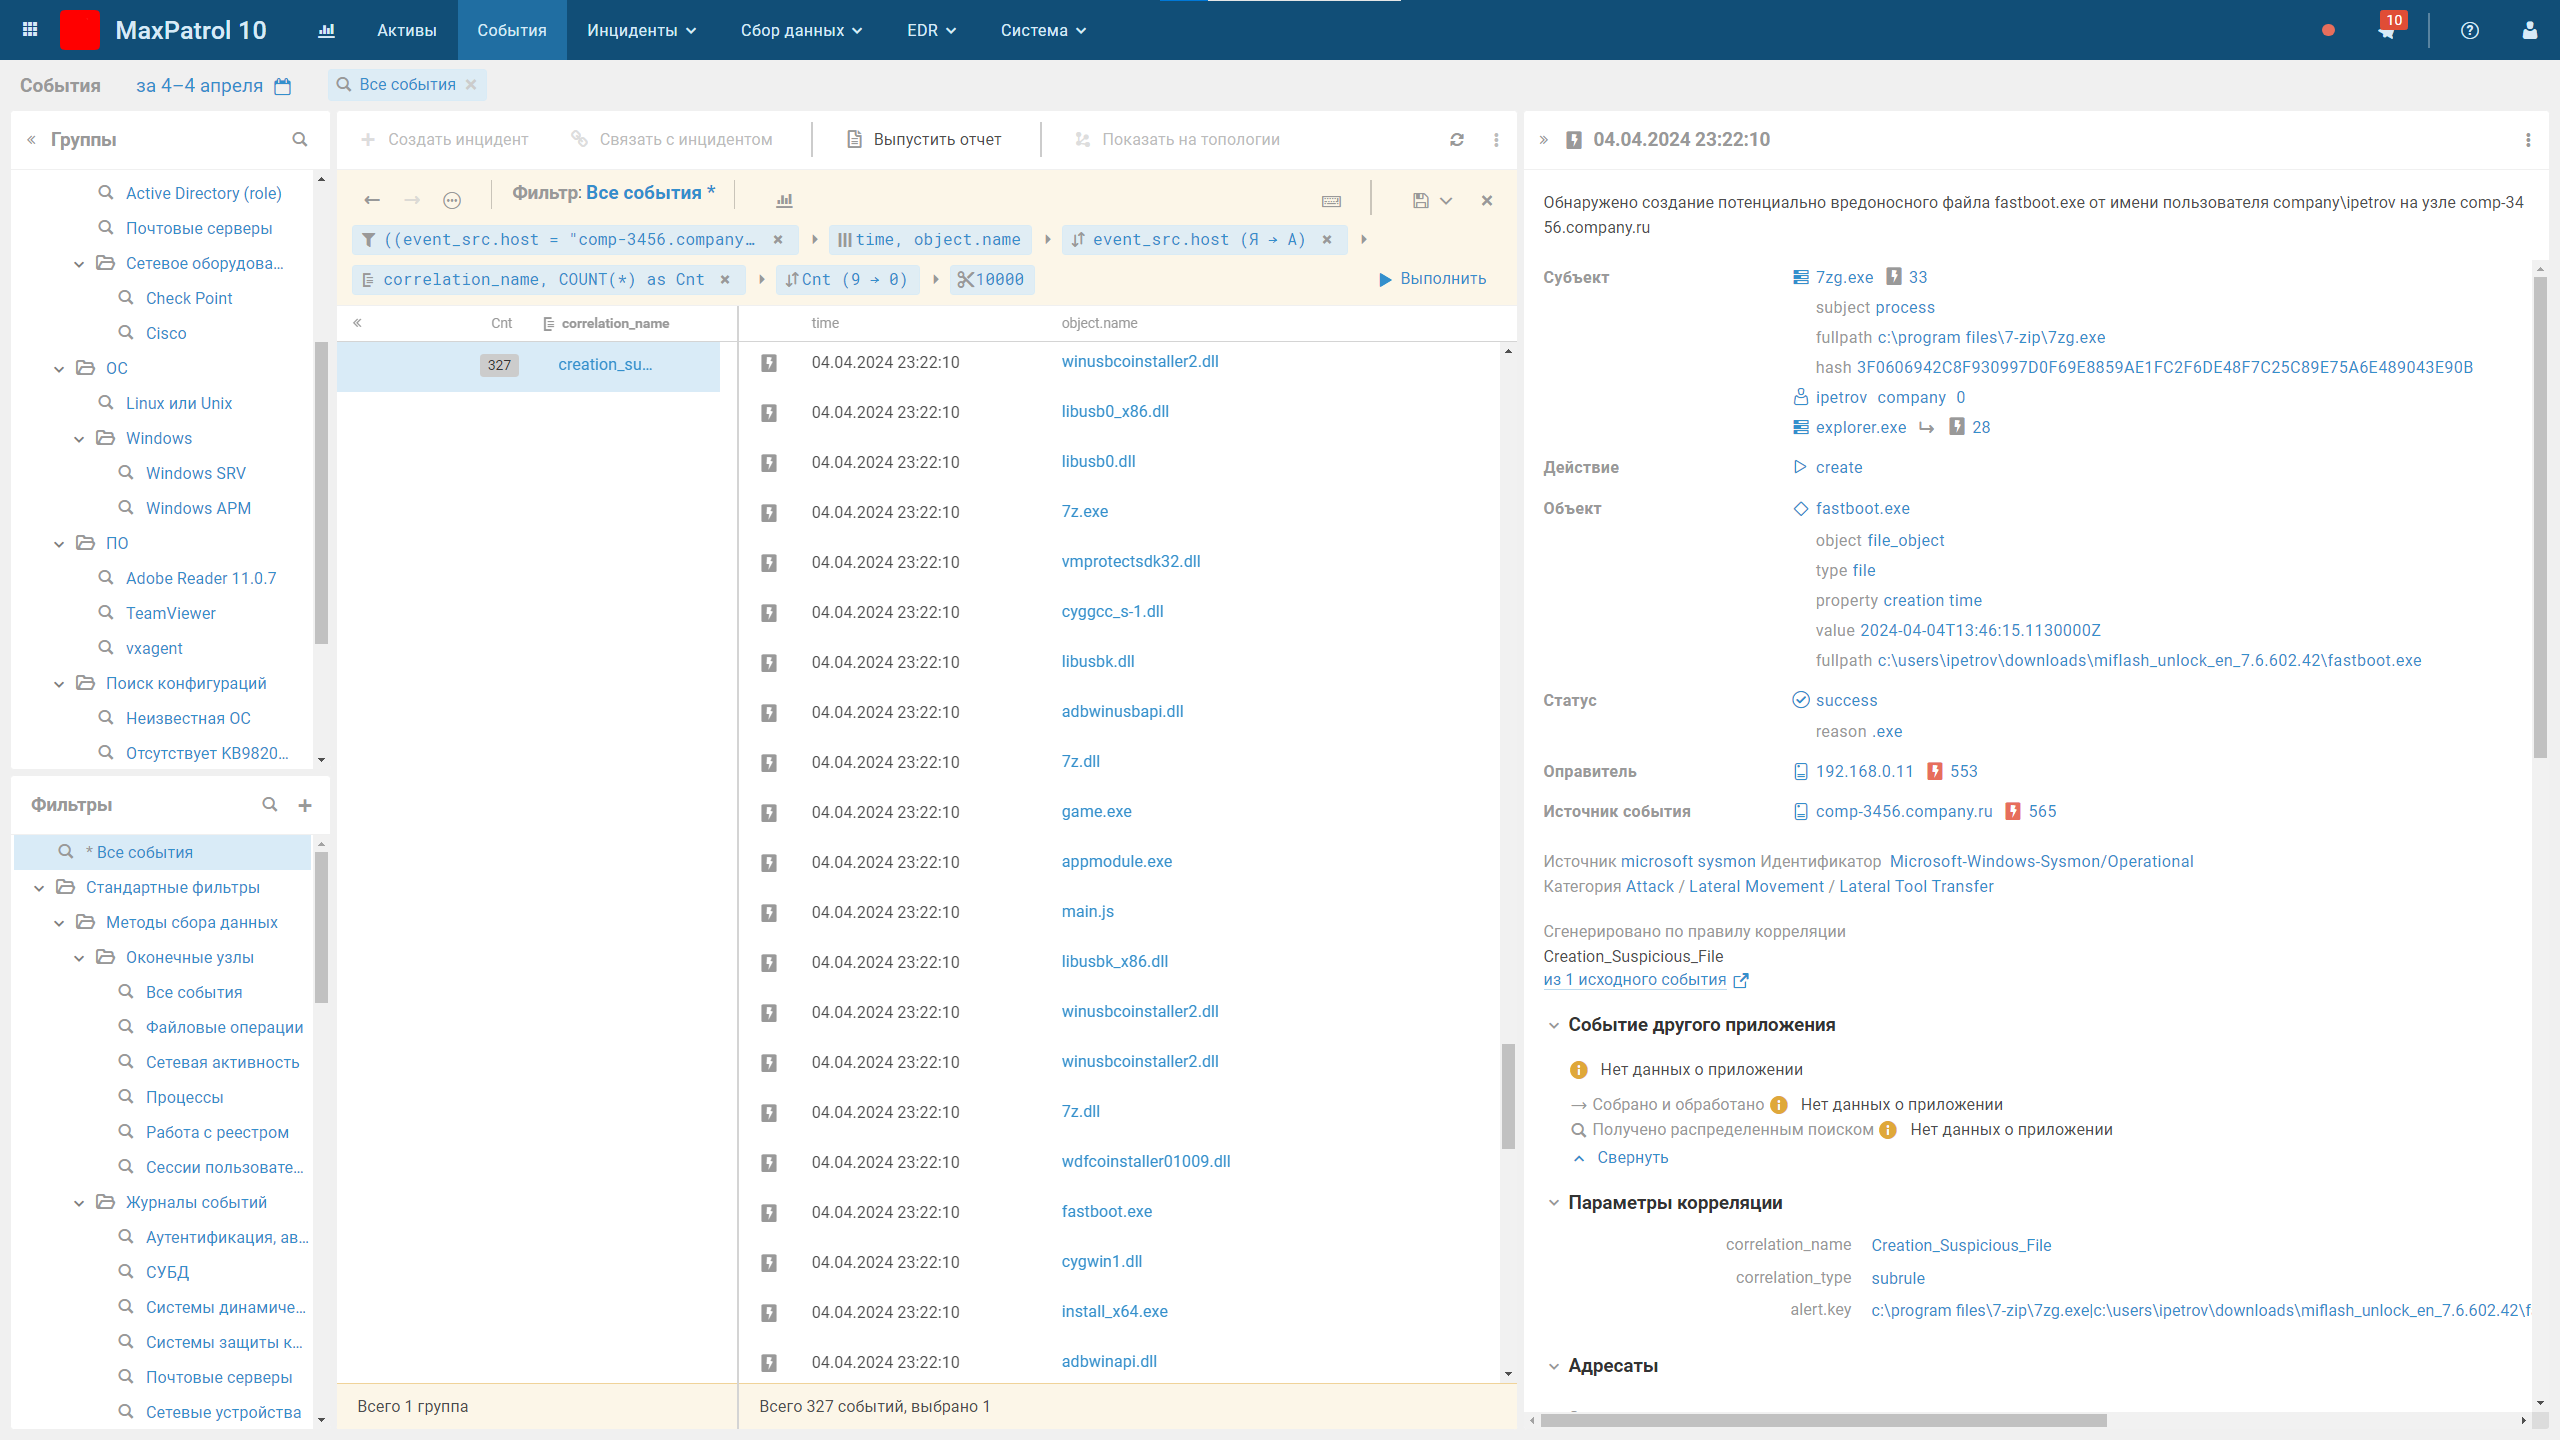Open notifications bell with badge 10
2560x1440 pixels.
(x=2387, y=30)
